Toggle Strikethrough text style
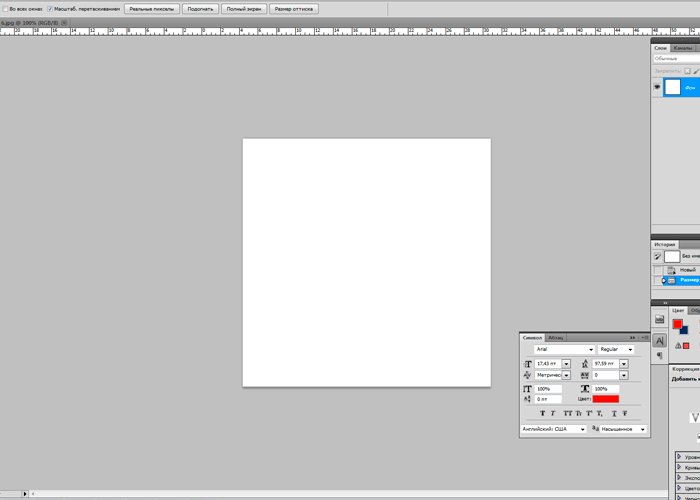Screen dimensions: 700x500 (625, 412)
